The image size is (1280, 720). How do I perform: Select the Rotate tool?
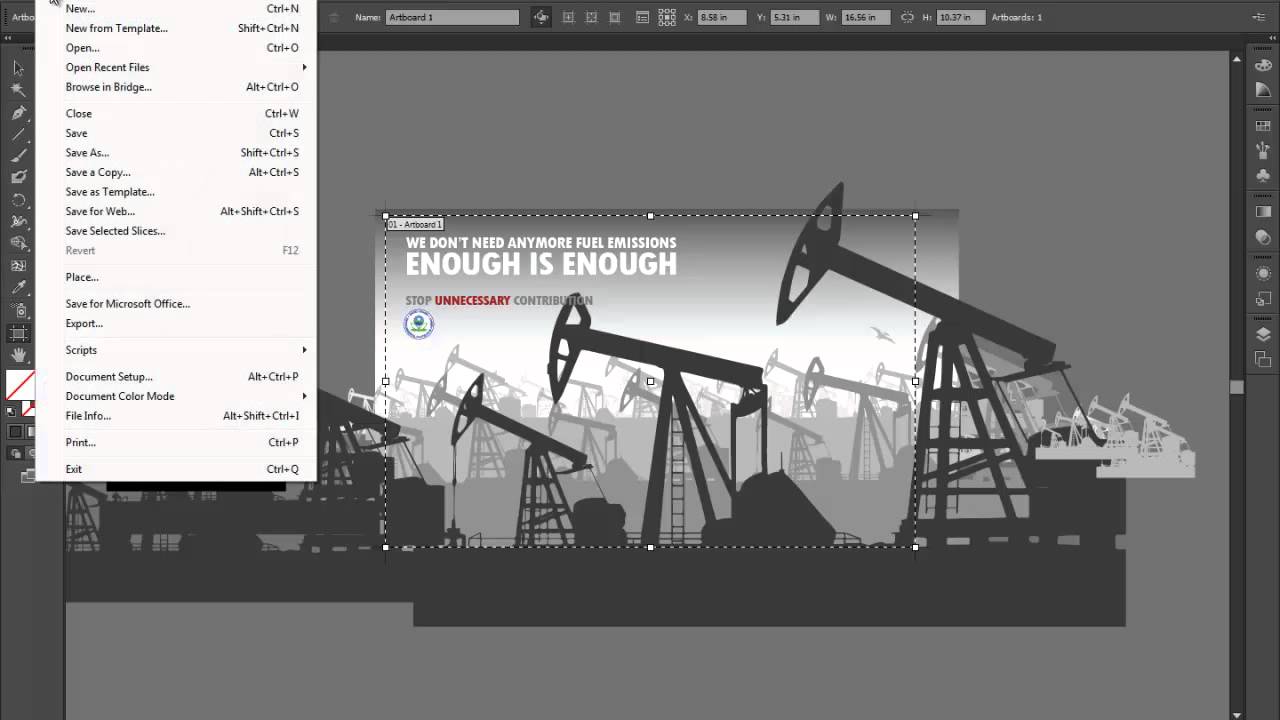click(18, 200)
